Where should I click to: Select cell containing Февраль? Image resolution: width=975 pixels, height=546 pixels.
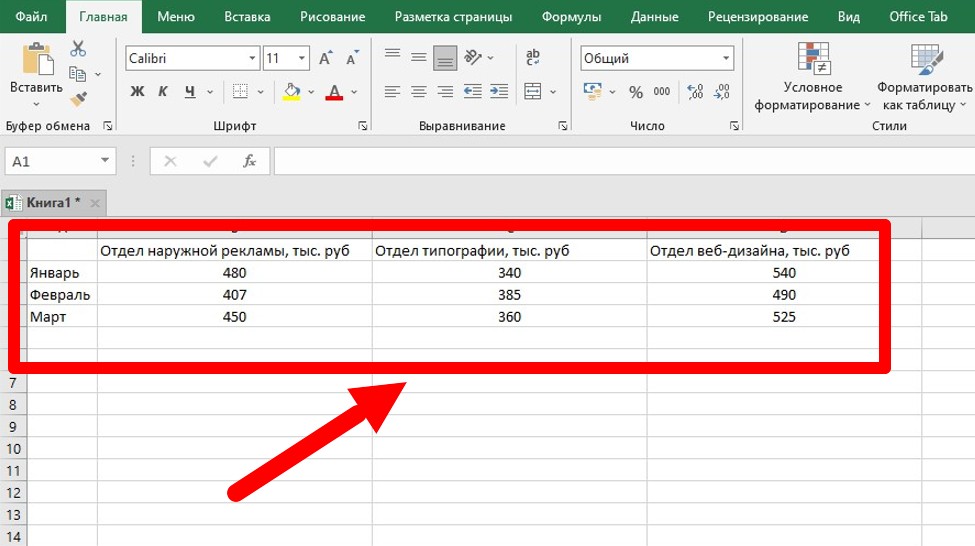(62, 295)
